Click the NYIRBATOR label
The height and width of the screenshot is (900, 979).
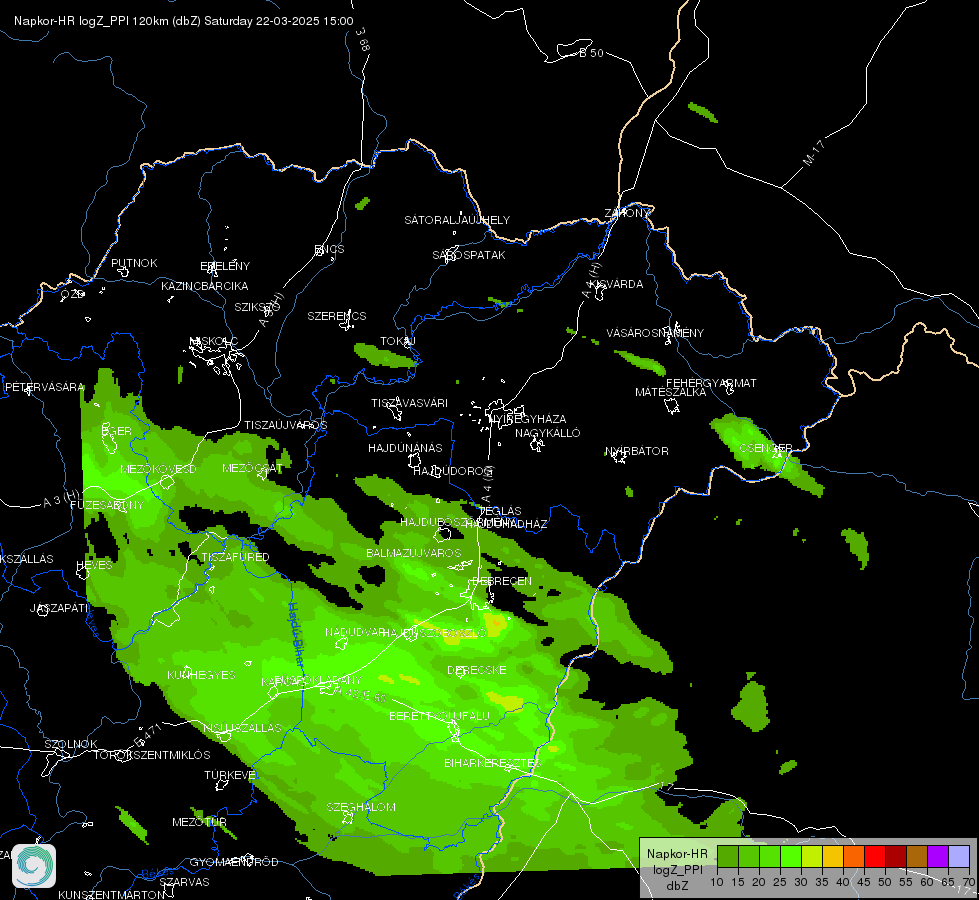click(x=637, y=451)
